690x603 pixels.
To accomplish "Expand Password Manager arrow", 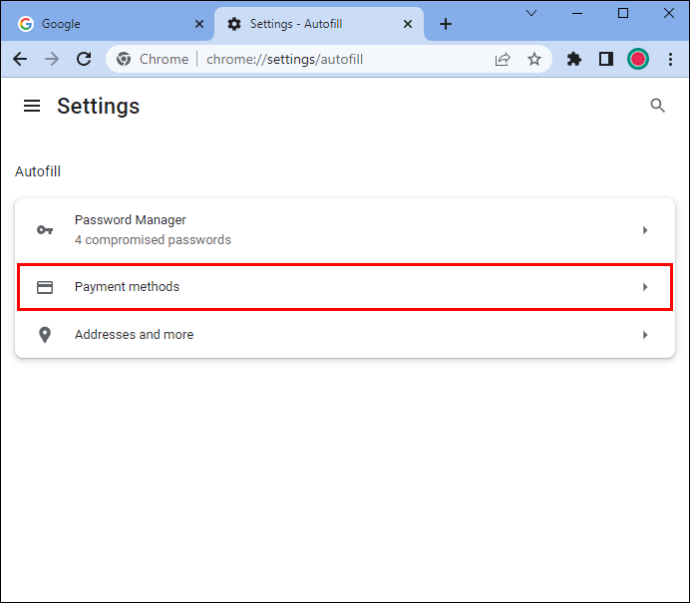I will click(x=645, y=230).
